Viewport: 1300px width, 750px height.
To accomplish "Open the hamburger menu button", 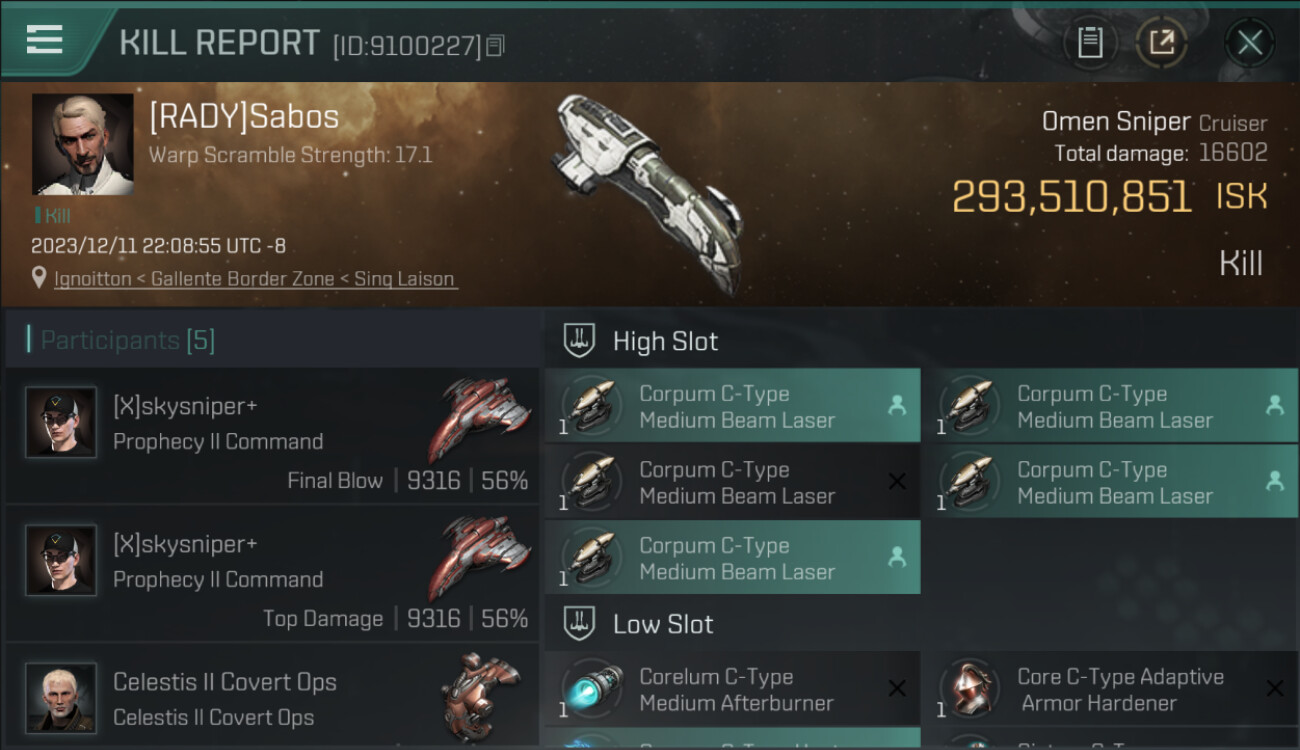I will click(45, 40).
